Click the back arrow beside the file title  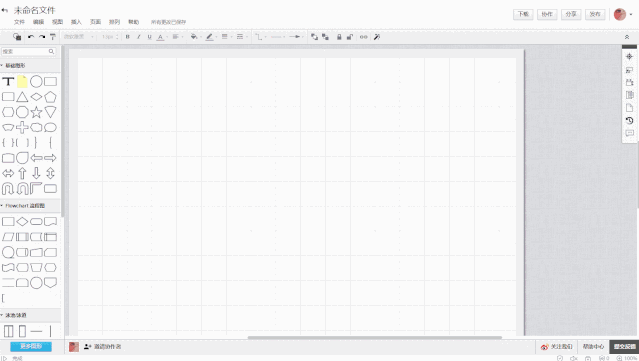(x=5, y=10)
